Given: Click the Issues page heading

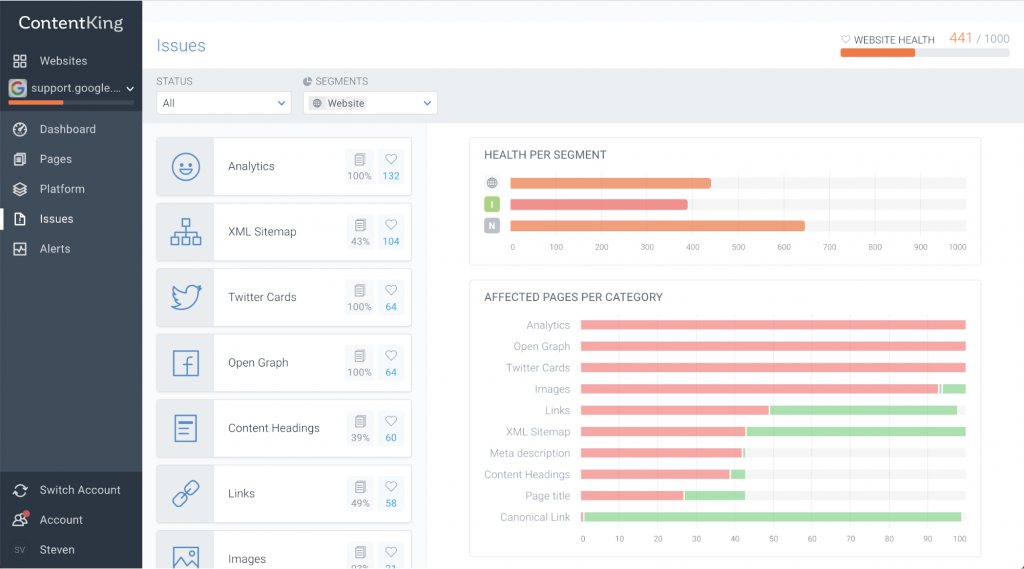Looking at the screenshot, I should pos(181,46).
